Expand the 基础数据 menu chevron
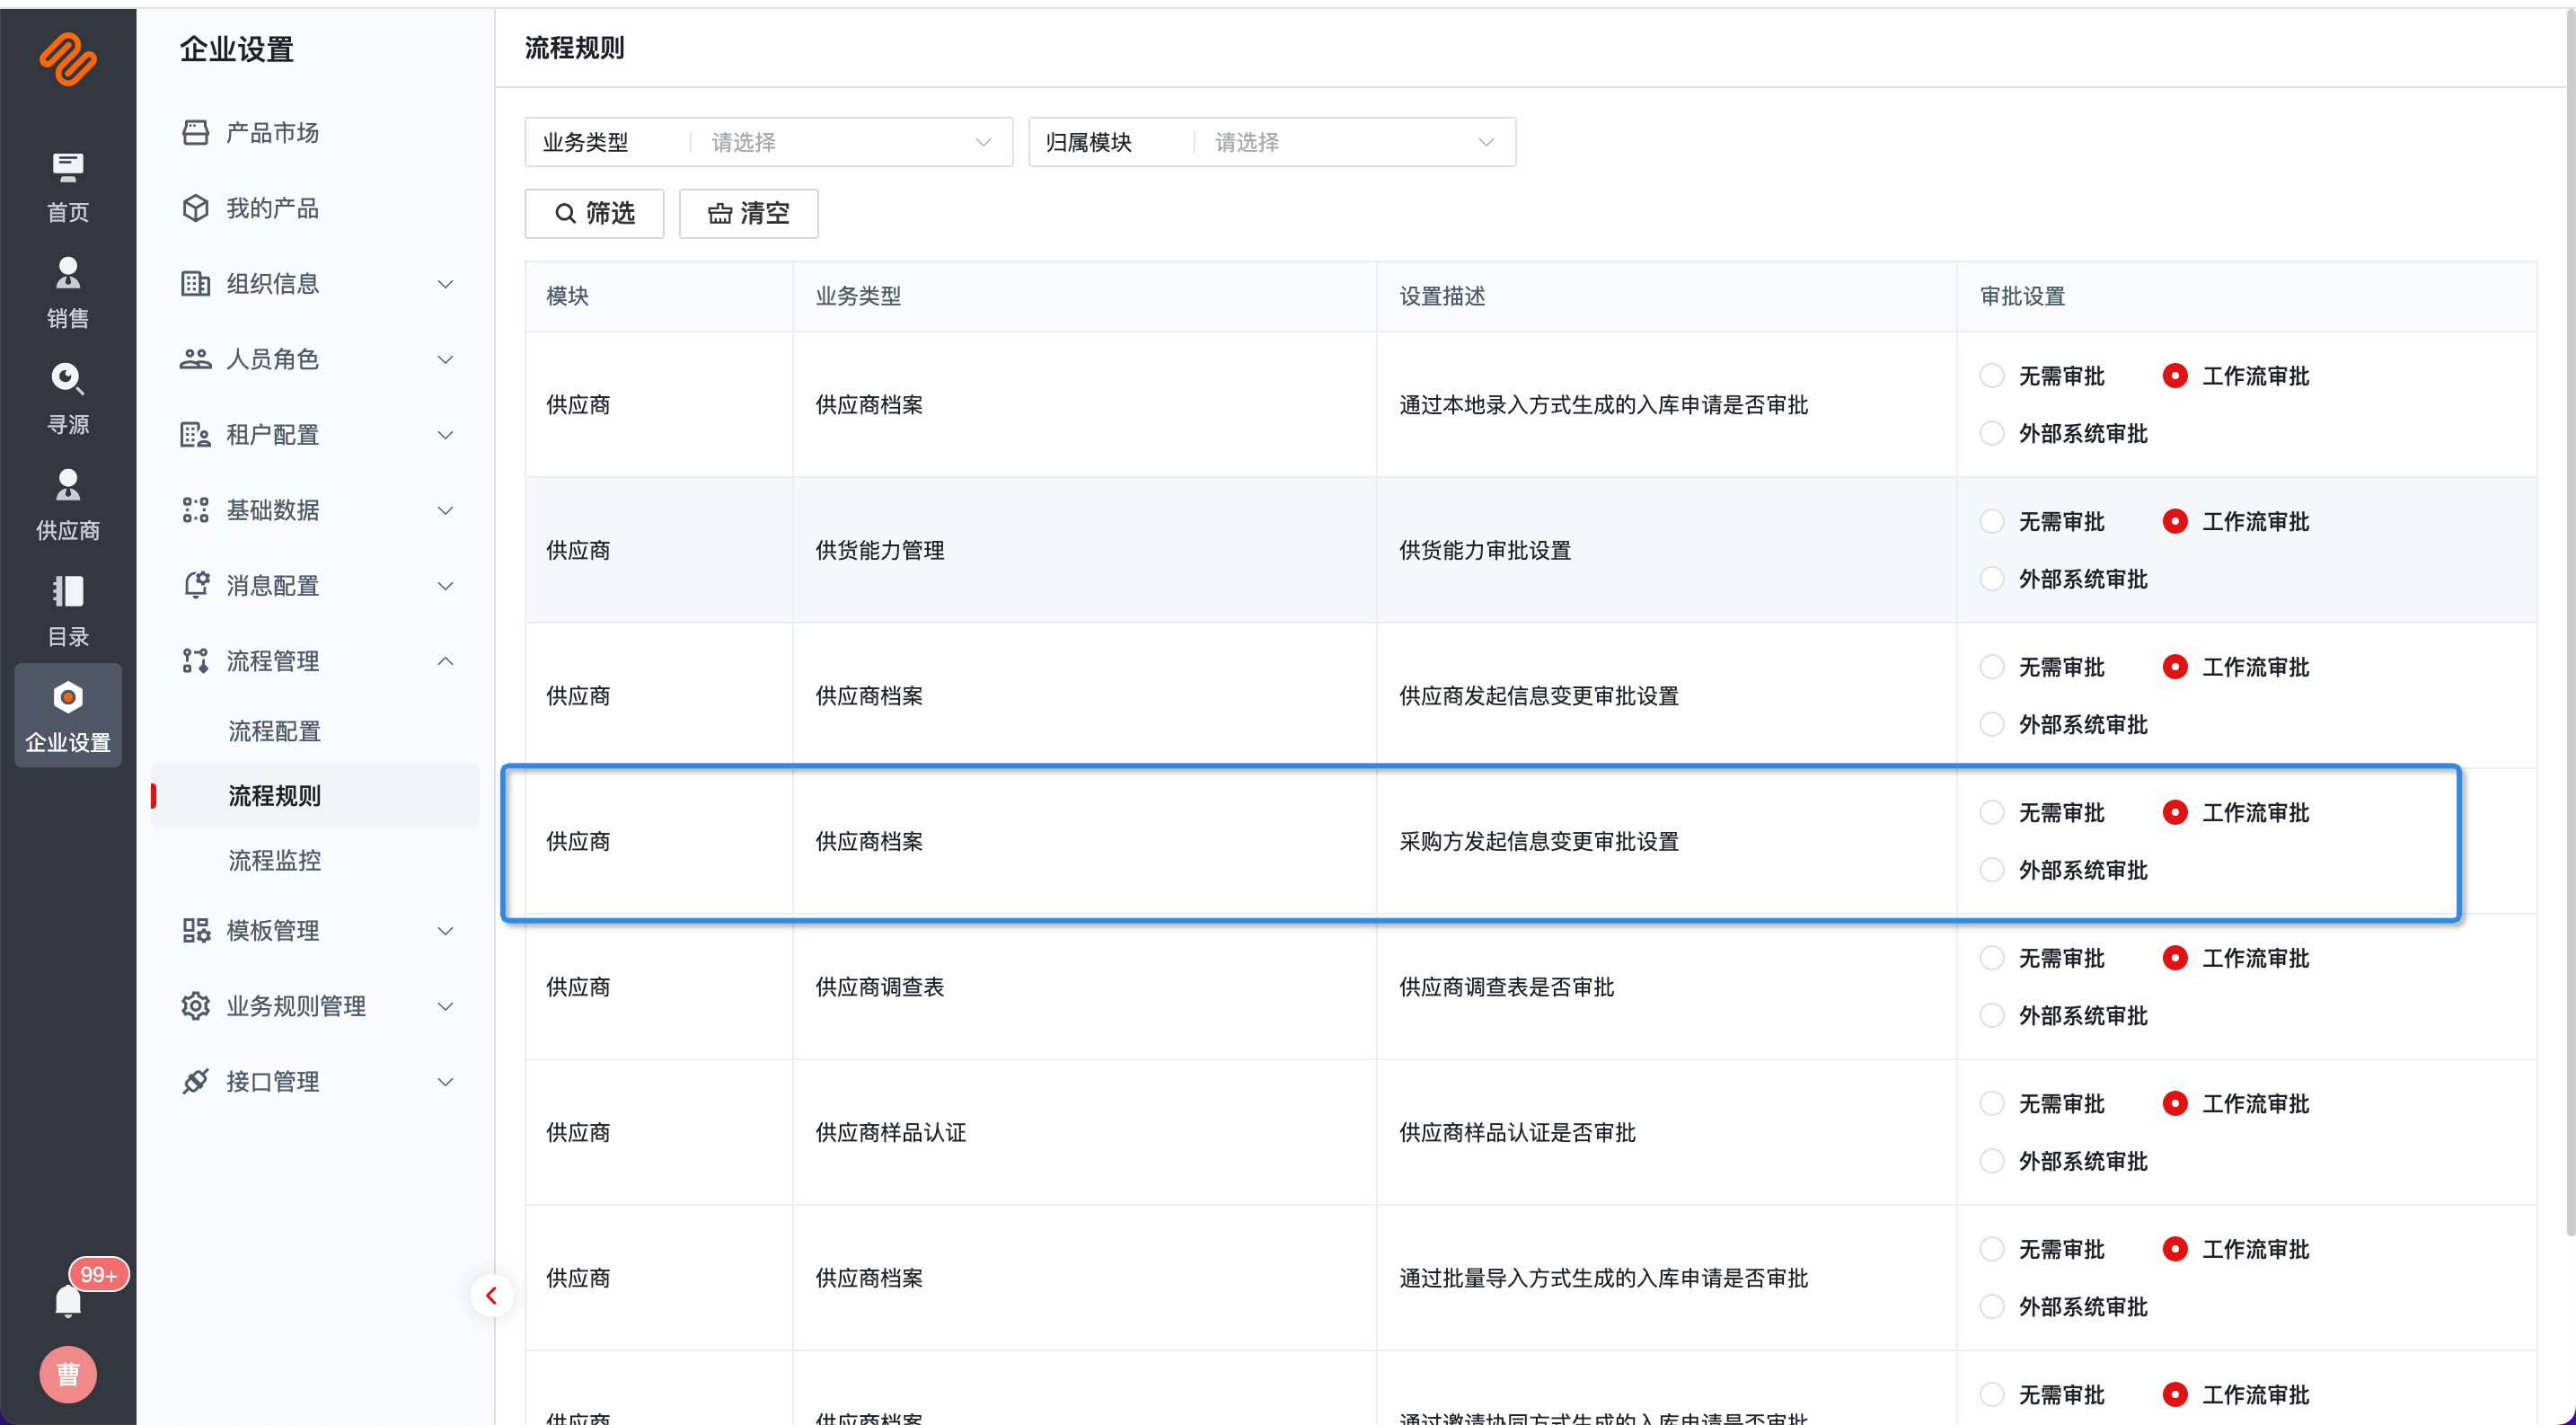Screen dimensions: 2576x1425 pyautogui.click(x=446, y=510)
